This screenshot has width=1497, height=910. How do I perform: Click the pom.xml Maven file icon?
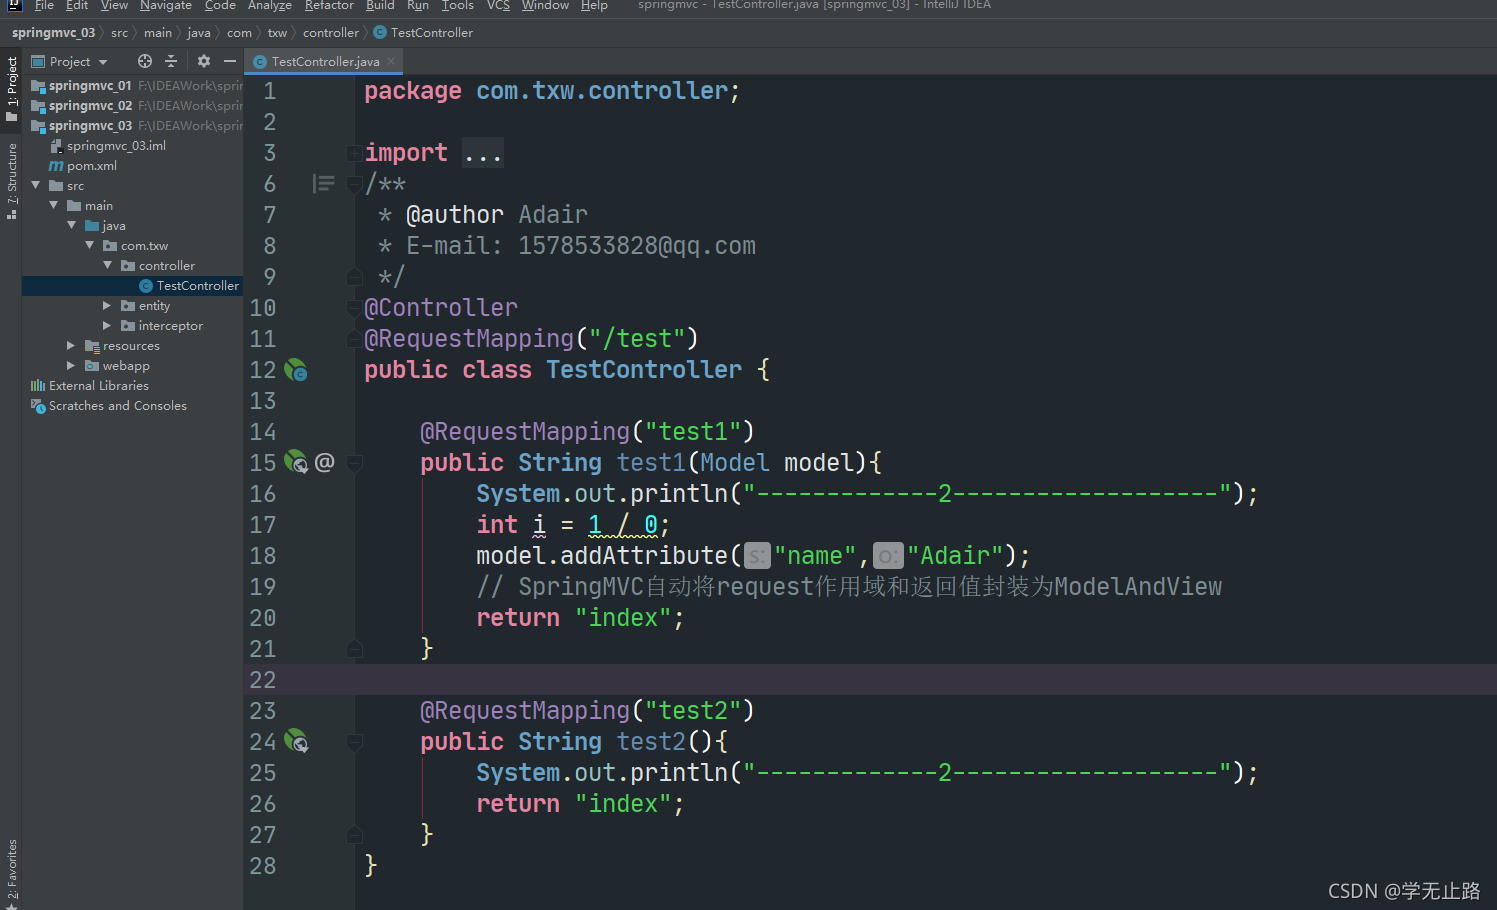[x=56, y=166]
